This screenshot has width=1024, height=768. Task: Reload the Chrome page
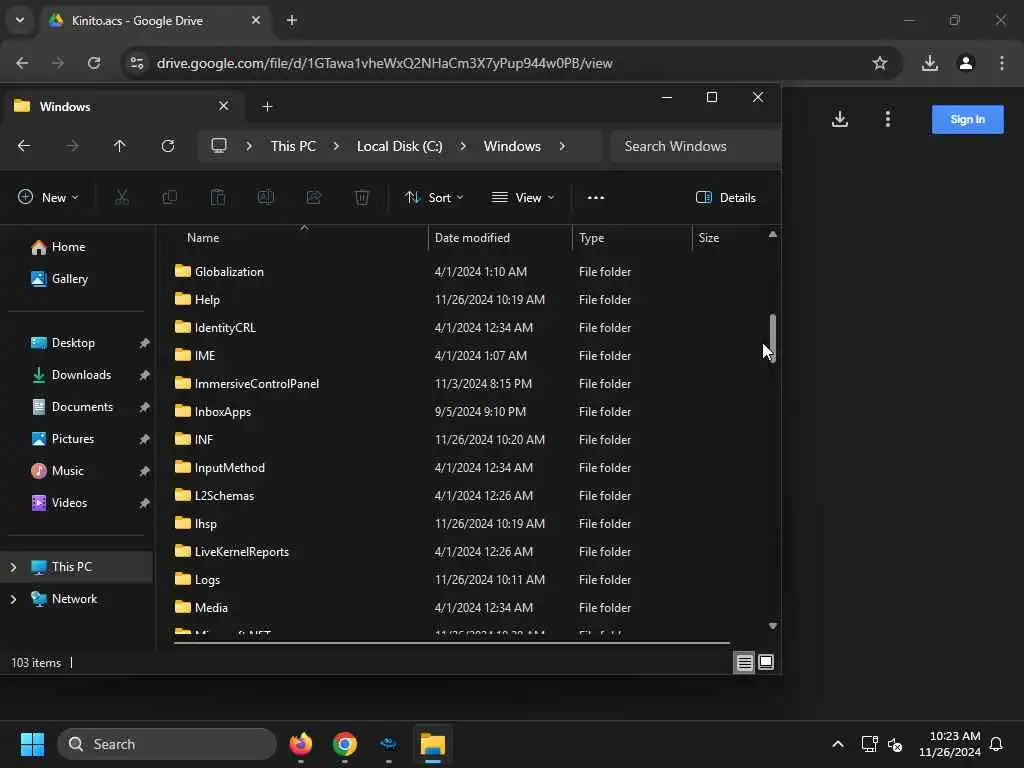pyautogui.click(x=94, y=63)
